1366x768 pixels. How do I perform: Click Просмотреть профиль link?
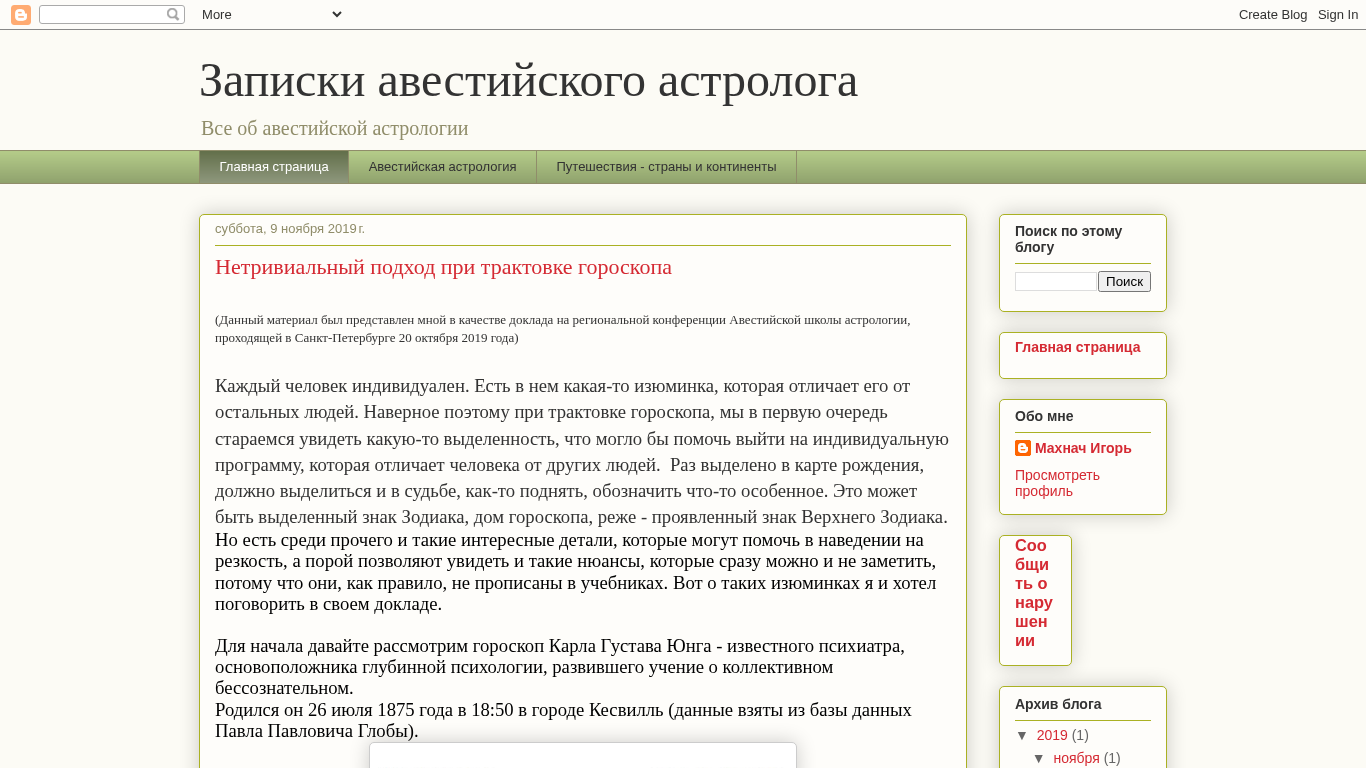pos(1057,483)
